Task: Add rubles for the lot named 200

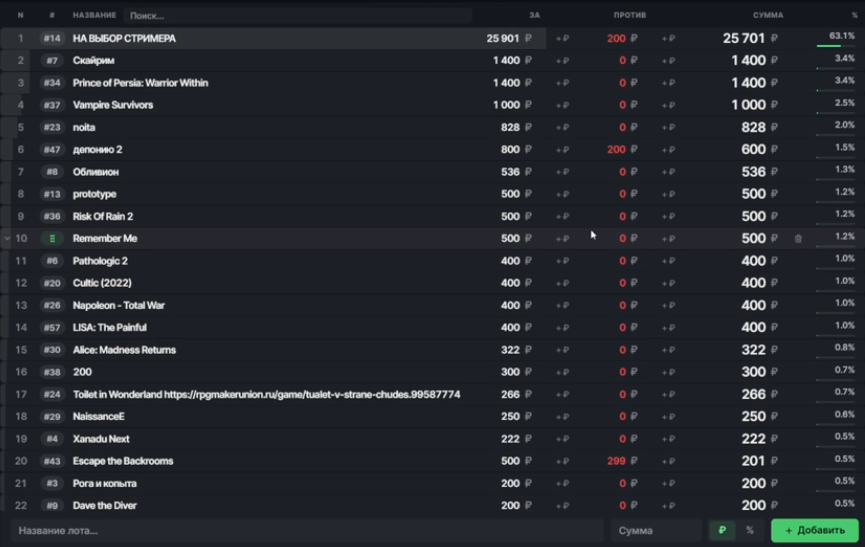Action: click(562, 372)
